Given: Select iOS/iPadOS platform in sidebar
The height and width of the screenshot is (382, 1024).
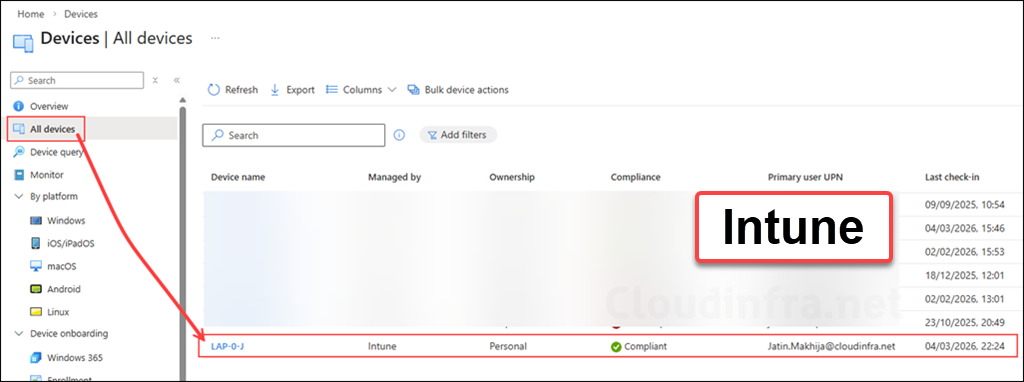Looking at the screenshot, I should tap(72, 244).
